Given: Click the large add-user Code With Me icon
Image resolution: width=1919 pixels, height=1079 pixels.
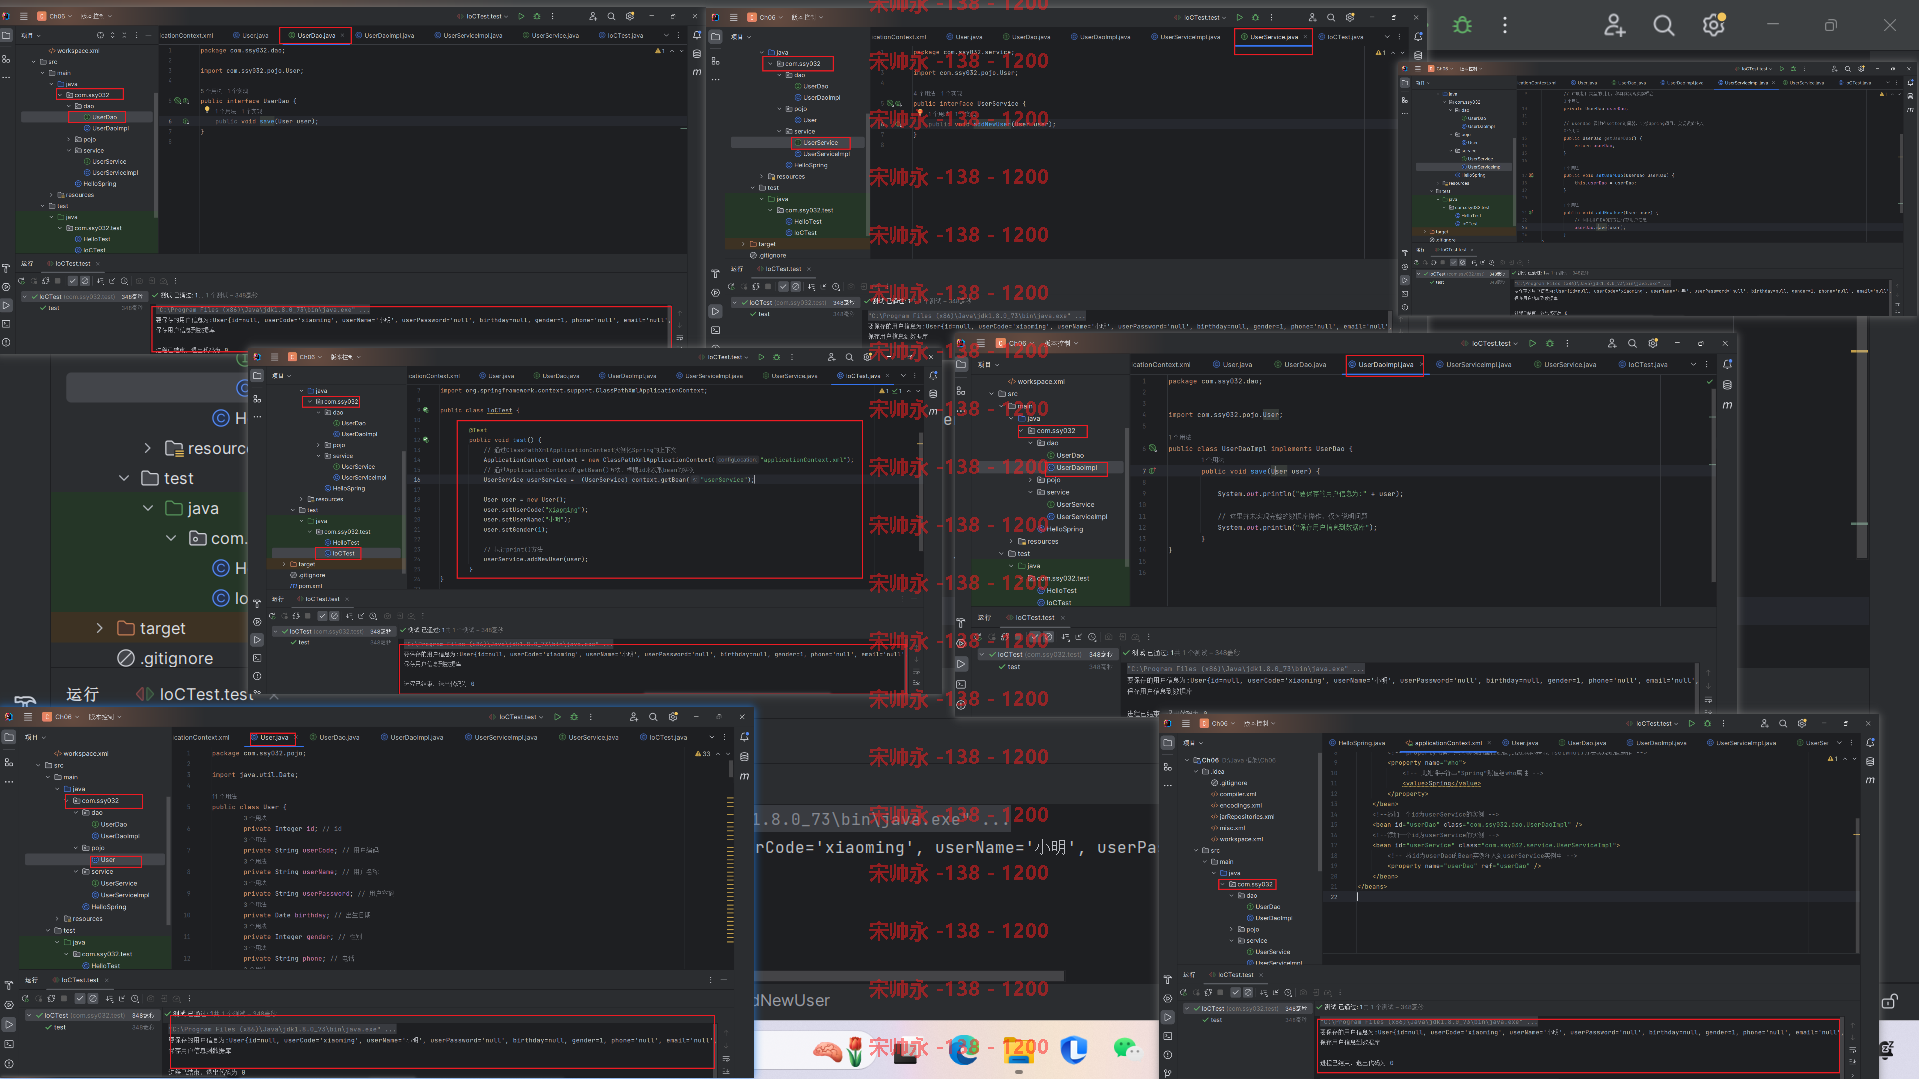Looking at the screenshot, I should click(1614, 25).
